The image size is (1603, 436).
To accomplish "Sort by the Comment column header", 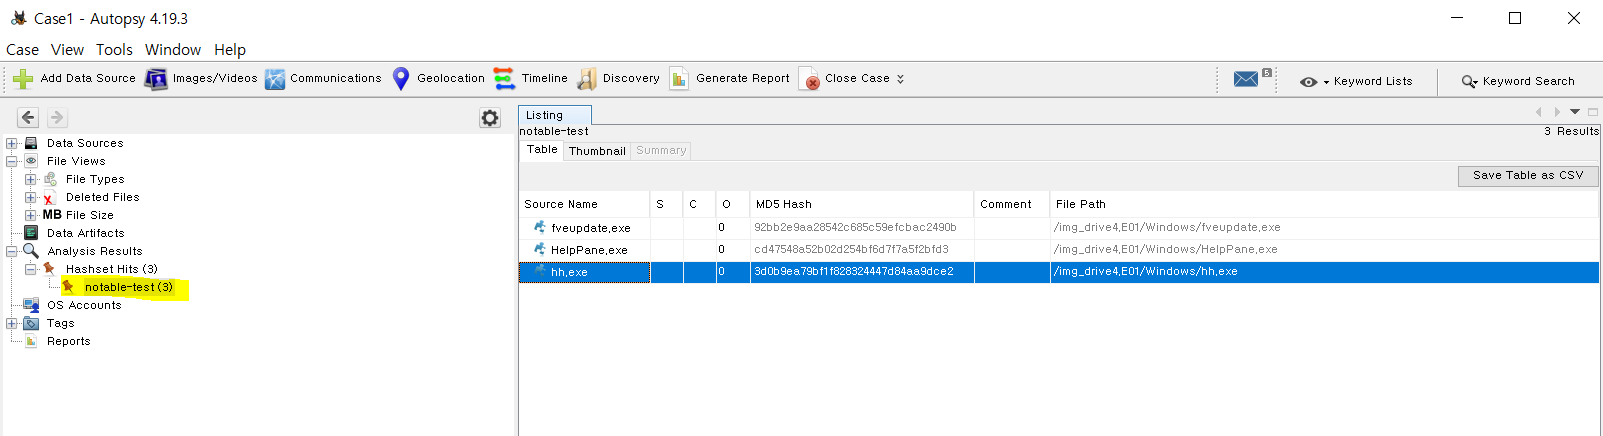I will (1012, 204).
